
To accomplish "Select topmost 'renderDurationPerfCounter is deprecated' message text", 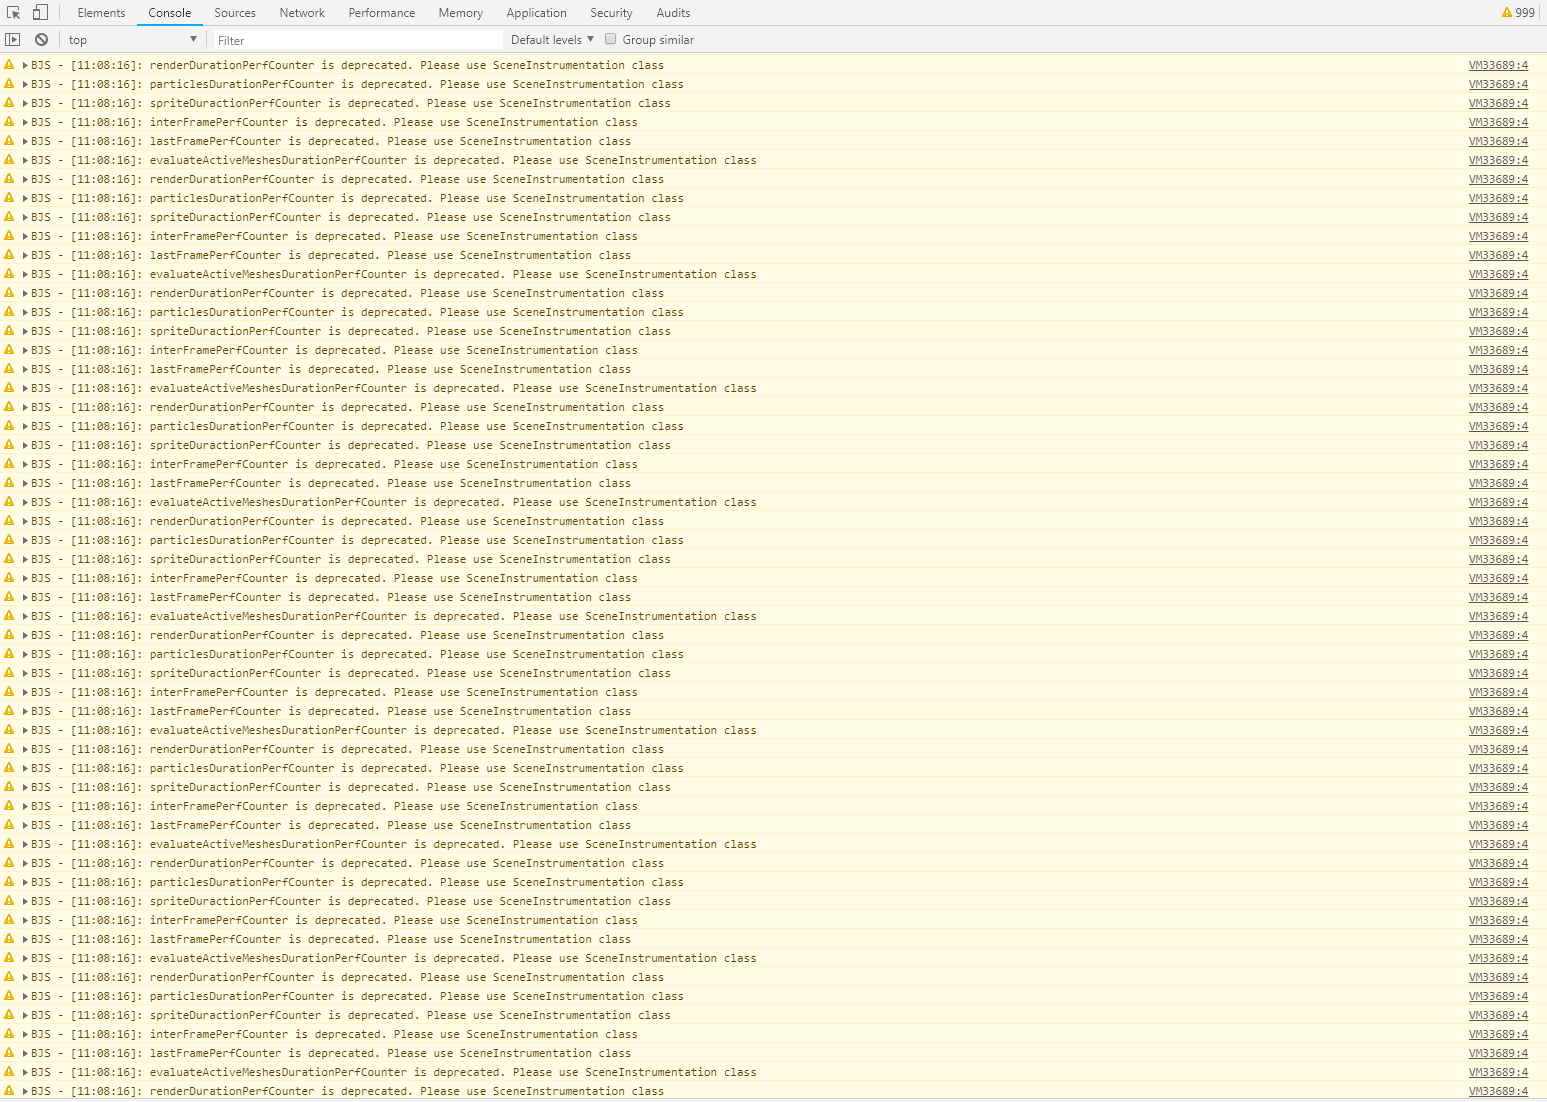I will tap(277, 65).
